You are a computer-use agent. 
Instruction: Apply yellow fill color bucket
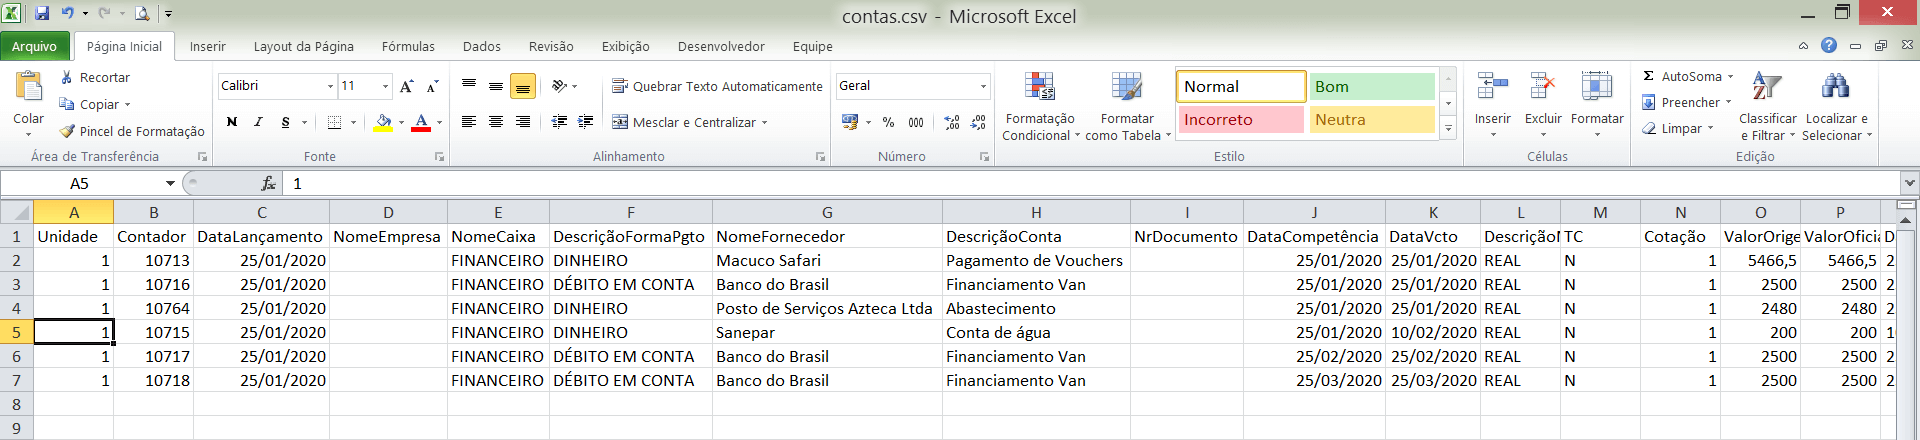pos(383,122)
